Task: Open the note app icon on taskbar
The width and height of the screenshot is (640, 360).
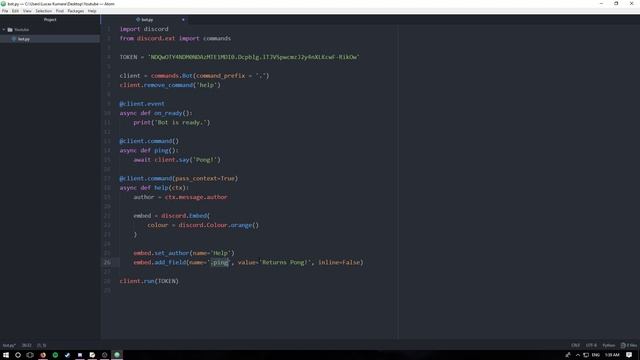Action: (92, 355)
